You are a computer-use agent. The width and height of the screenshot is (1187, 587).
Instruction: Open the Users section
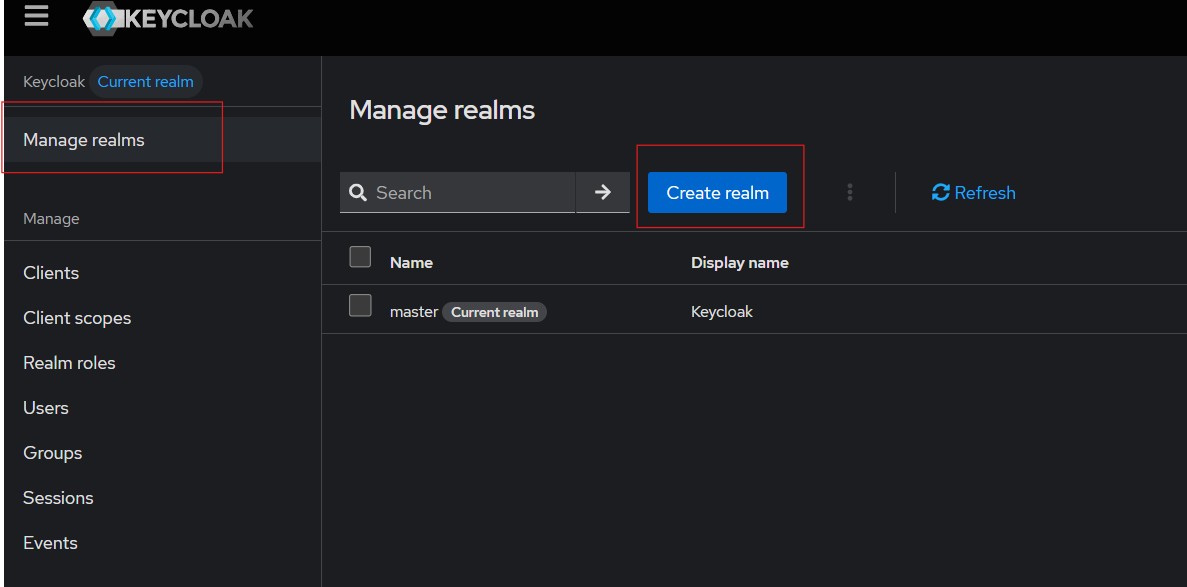46,408
